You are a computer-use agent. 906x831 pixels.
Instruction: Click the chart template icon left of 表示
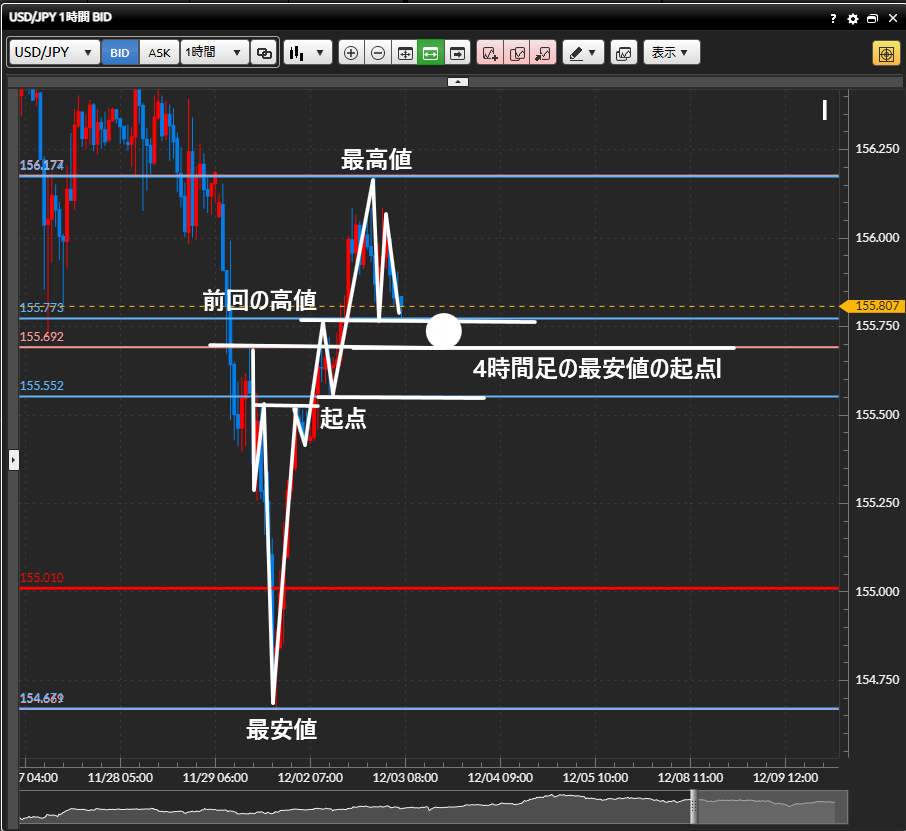pyautogui.click(x=623, y=53)
